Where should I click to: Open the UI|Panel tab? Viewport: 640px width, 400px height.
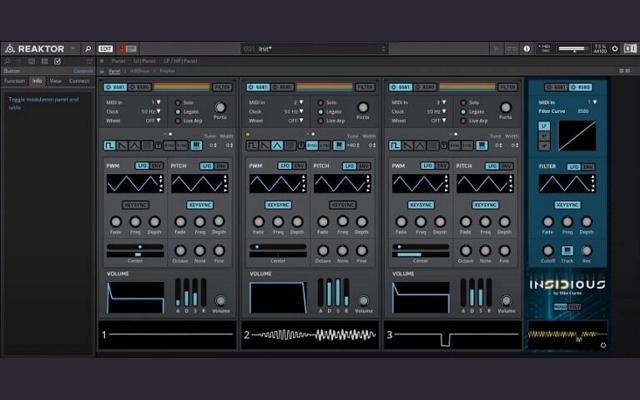tap(144, 61)
